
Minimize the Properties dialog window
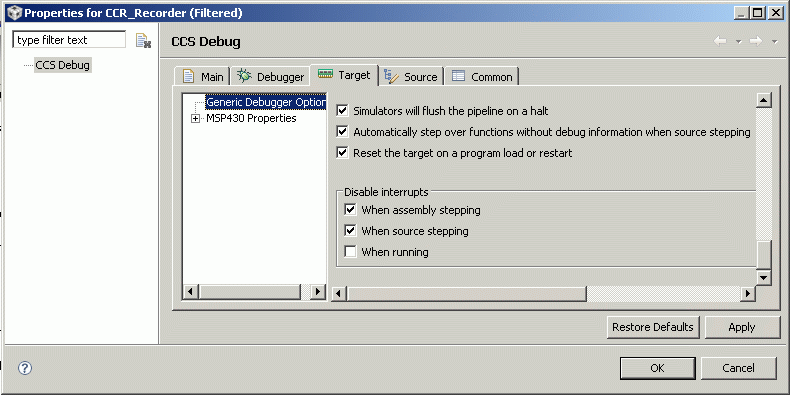pos(741,13)
